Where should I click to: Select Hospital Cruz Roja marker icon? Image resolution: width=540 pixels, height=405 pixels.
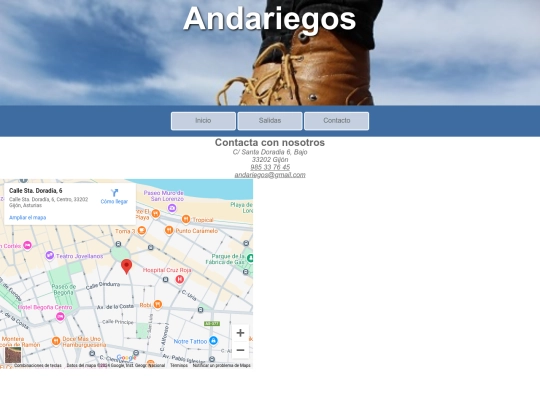pos(179,279)
